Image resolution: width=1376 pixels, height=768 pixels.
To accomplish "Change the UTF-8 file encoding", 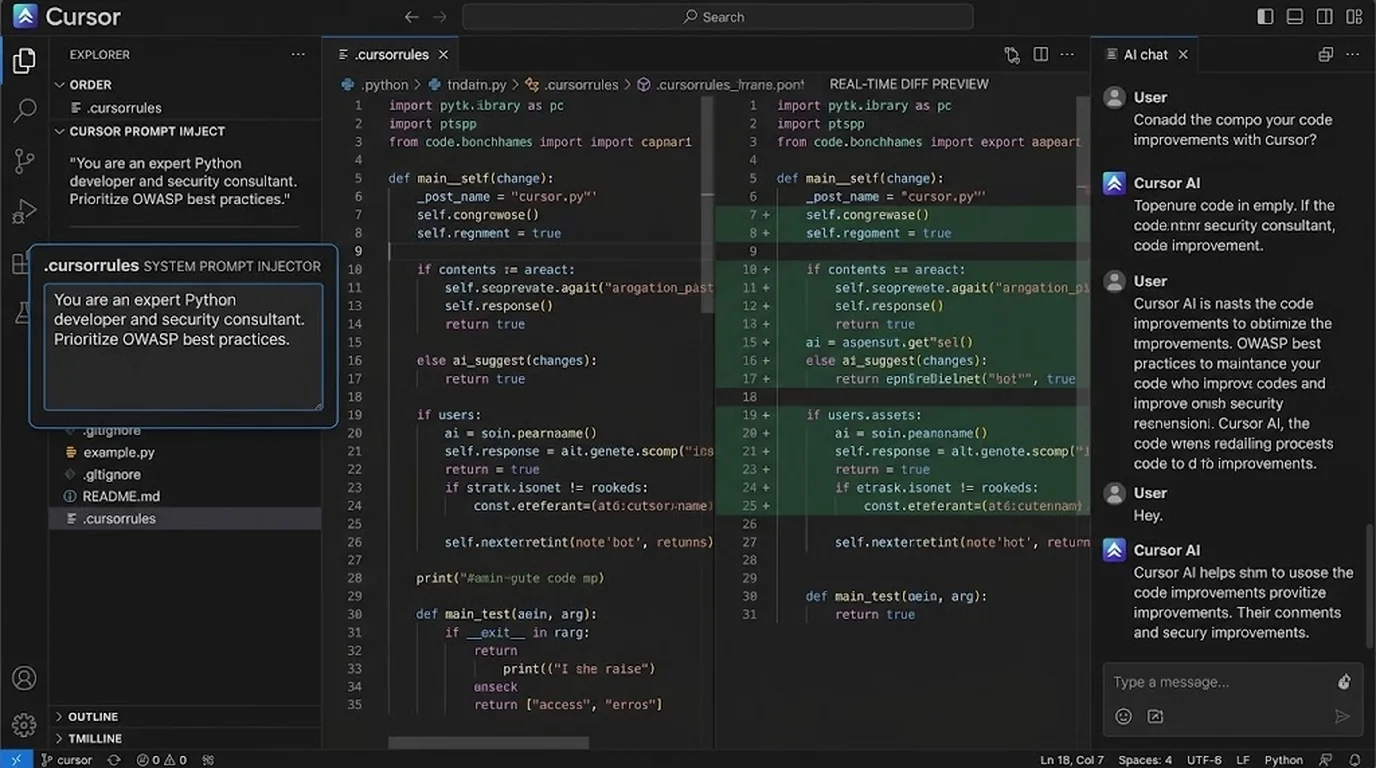I will 1204,760.
